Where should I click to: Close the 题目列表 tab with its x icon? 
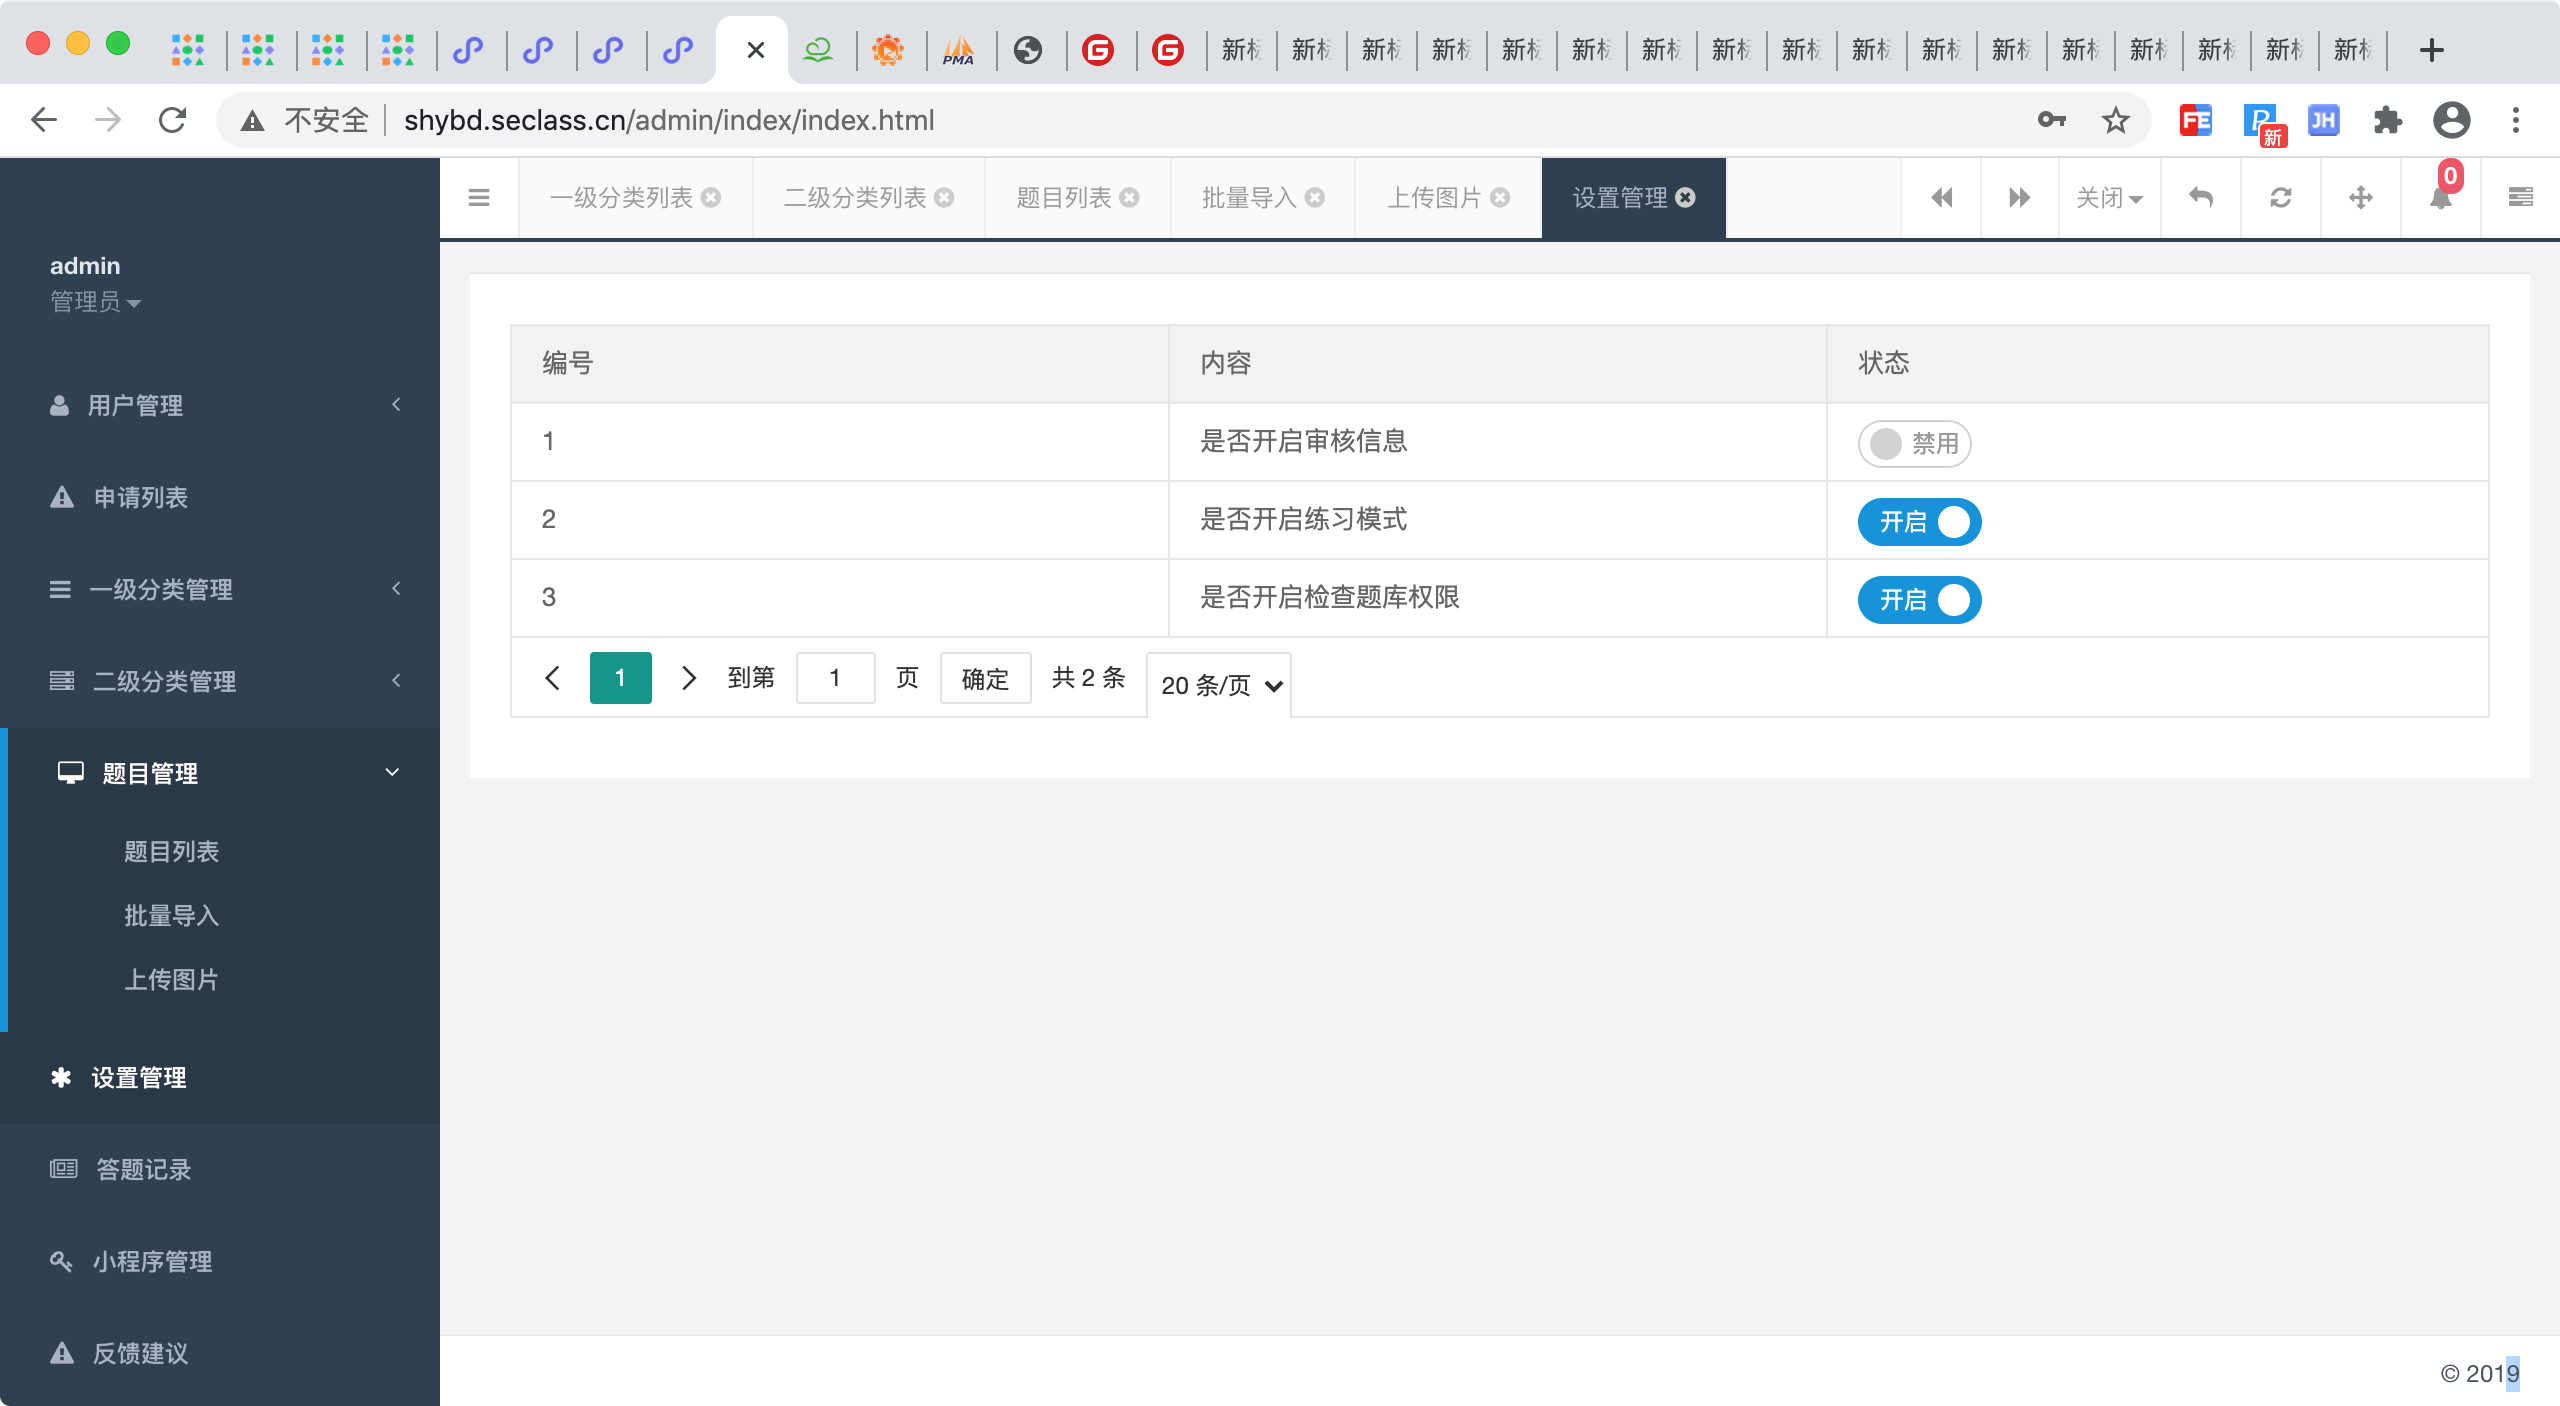[x=1130, y=198]
